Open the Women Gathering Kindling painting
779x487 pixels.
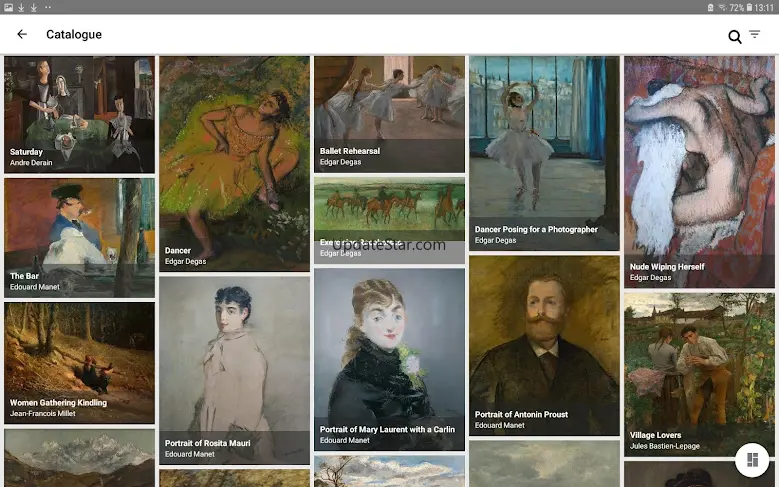(x=79, y=363)
